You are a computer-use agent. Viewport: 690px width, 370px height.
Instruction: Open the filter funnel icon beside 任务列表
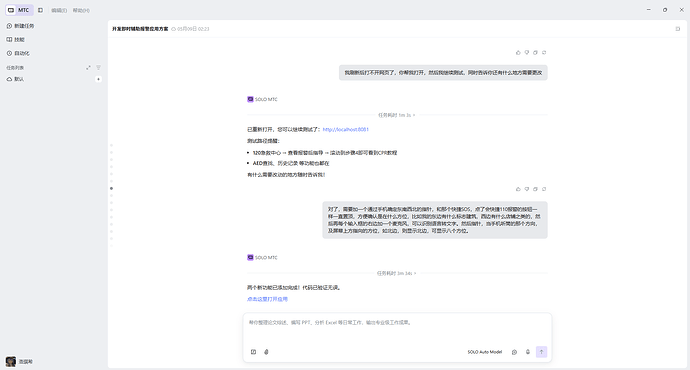[x=99, y=68]
